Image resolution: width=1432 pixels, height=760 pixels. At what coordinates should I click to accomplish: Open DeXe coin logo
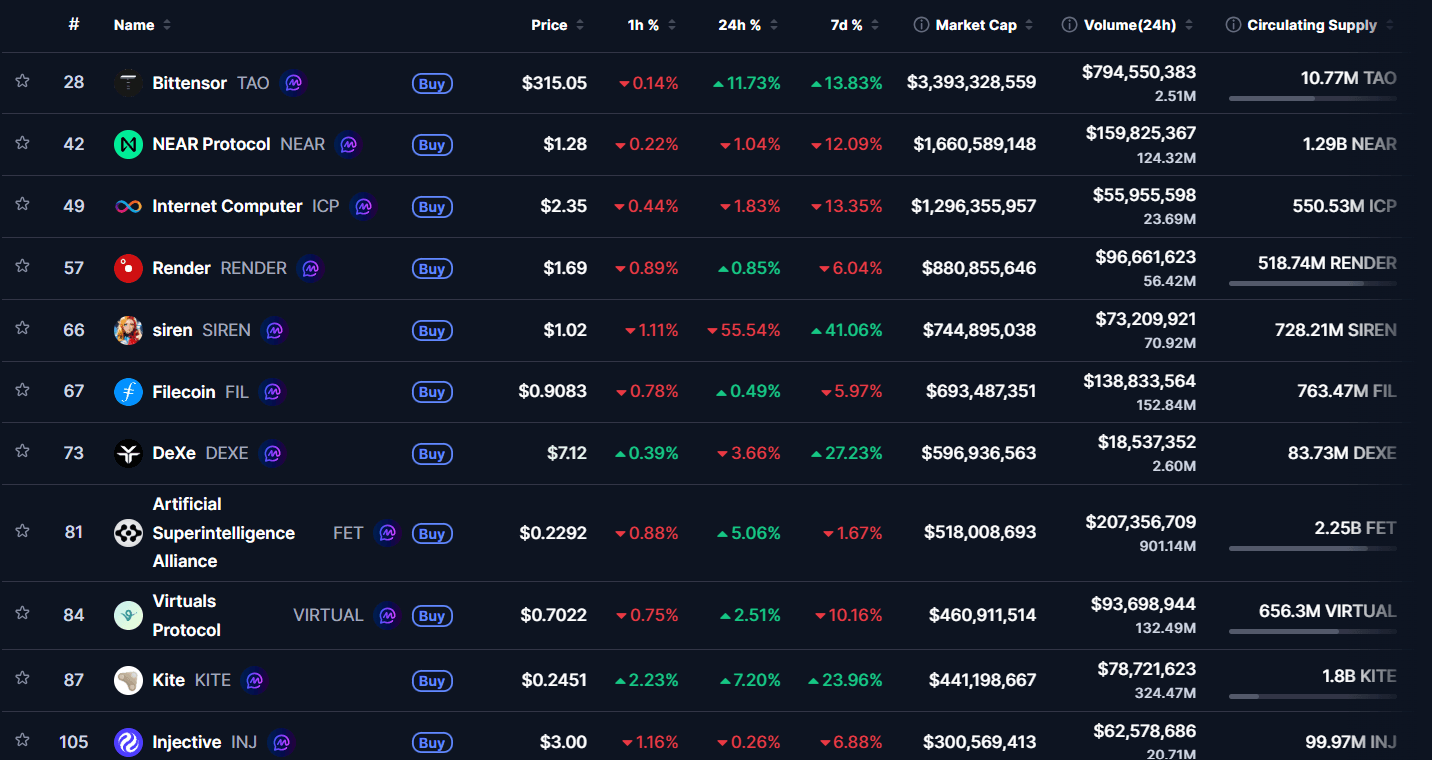128,454
